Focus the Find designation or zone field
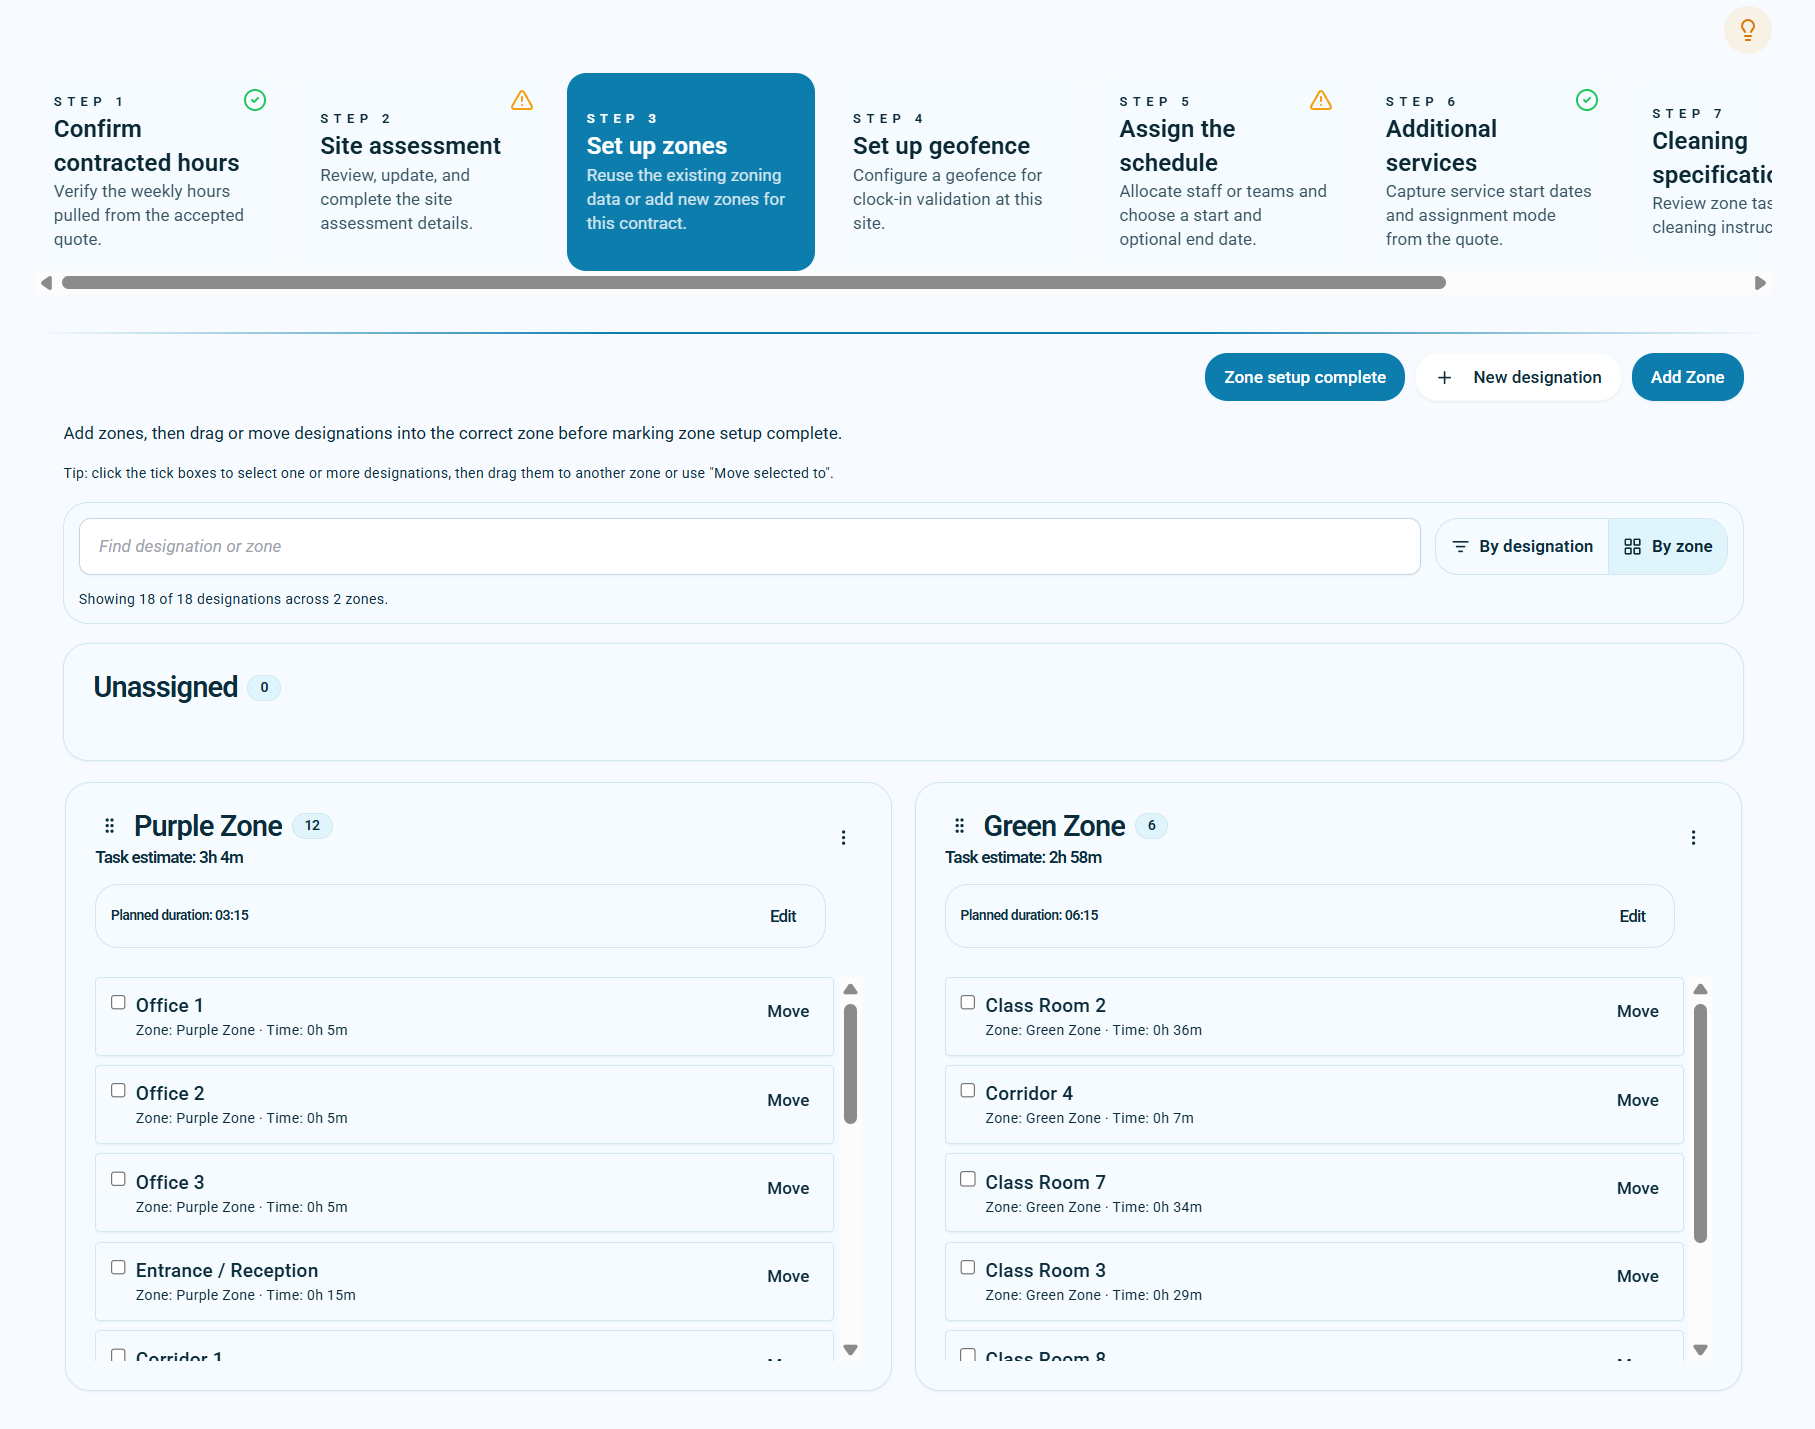1815x1429 pixels. pyautogui.click(x=750, y=547)
